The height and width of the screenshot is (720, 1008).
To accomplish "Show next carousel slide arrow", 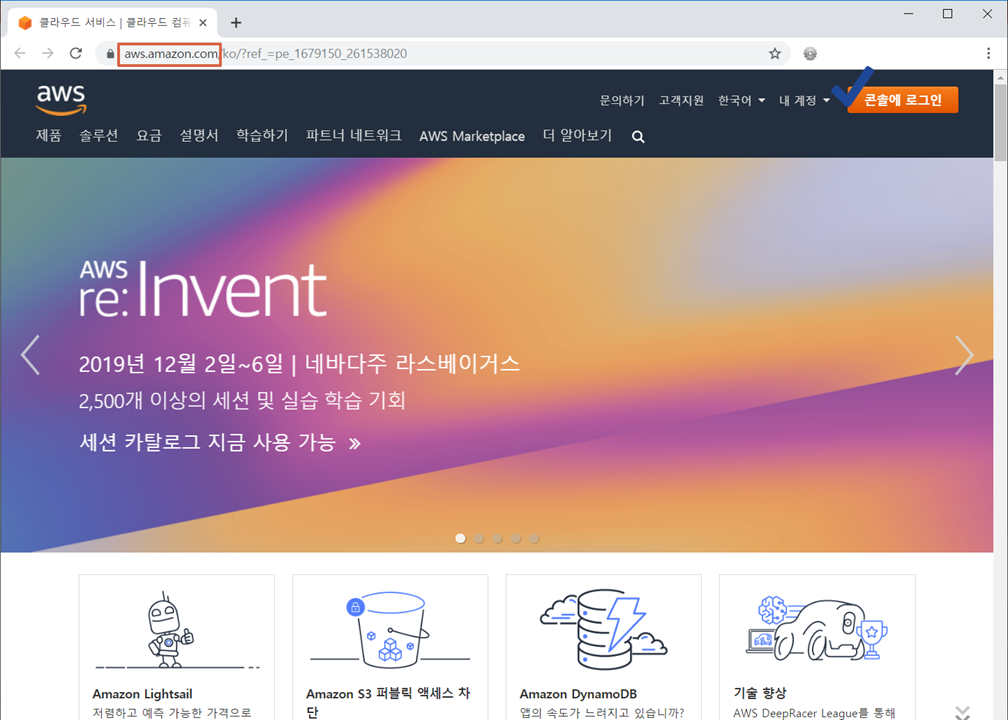I will [964, 355].
